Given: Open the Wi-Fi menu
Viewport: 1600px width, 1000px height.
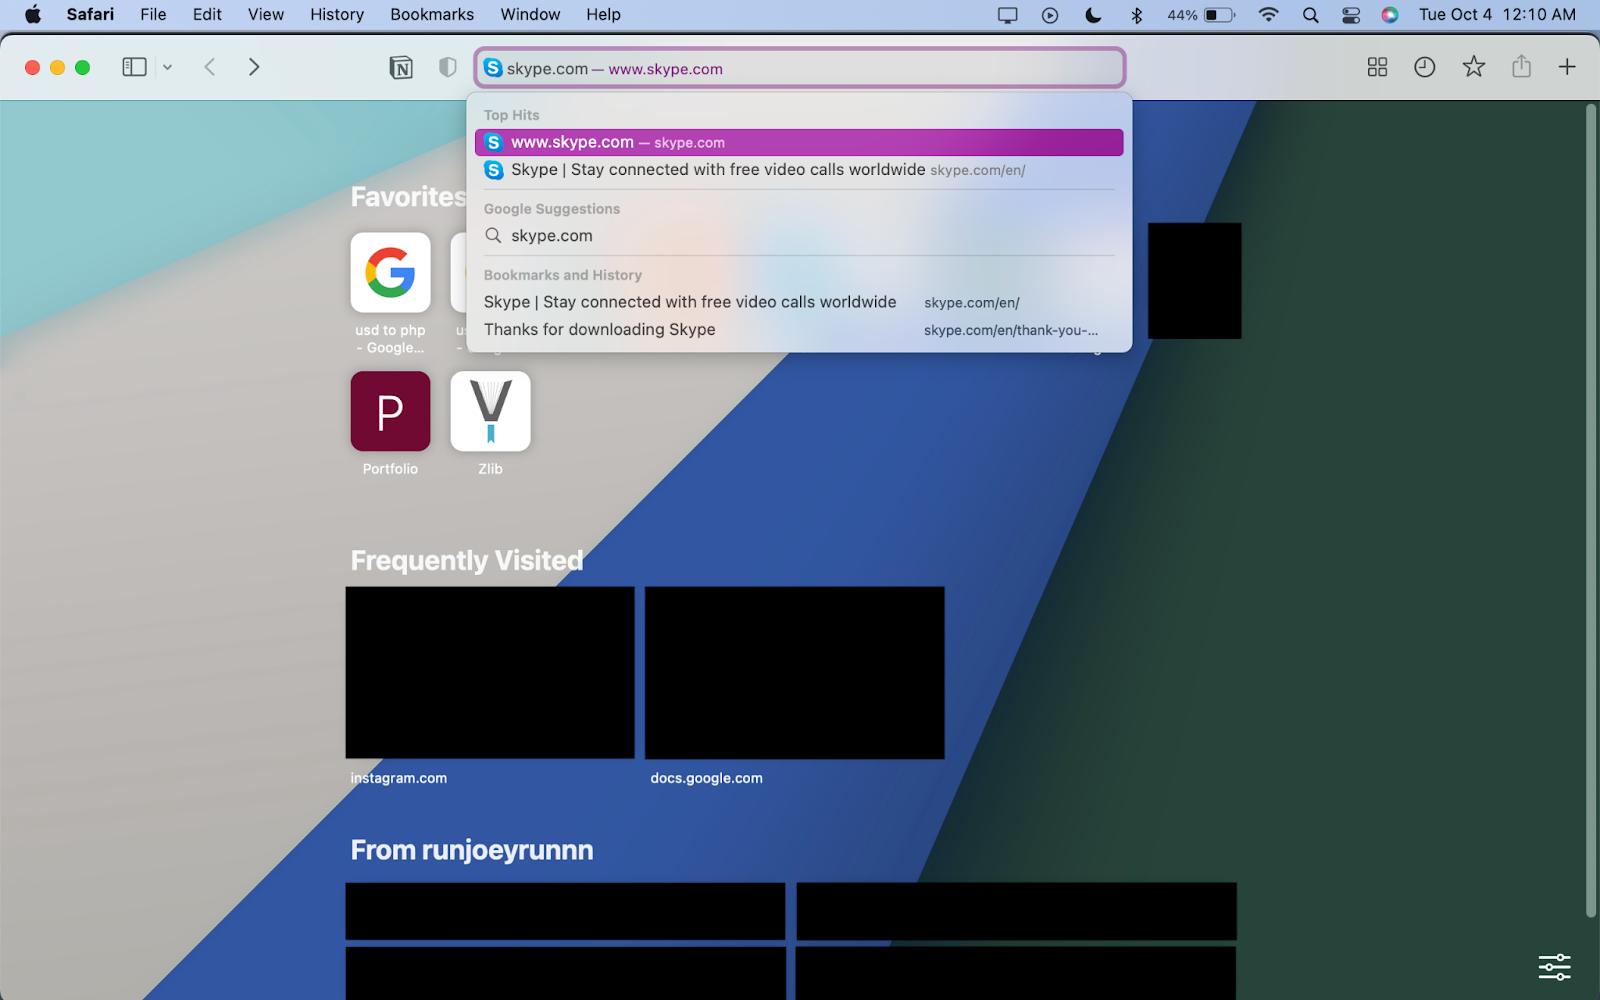Looking at the screenshot, I should pos(1268,15).
